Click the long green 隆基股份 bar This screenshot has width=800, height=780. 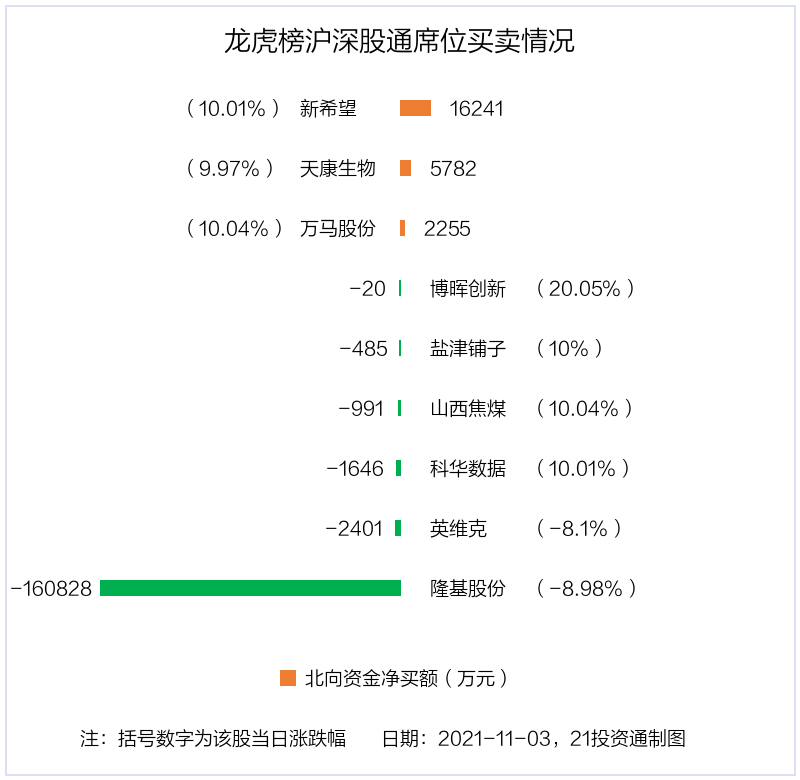tap(250, 588)
